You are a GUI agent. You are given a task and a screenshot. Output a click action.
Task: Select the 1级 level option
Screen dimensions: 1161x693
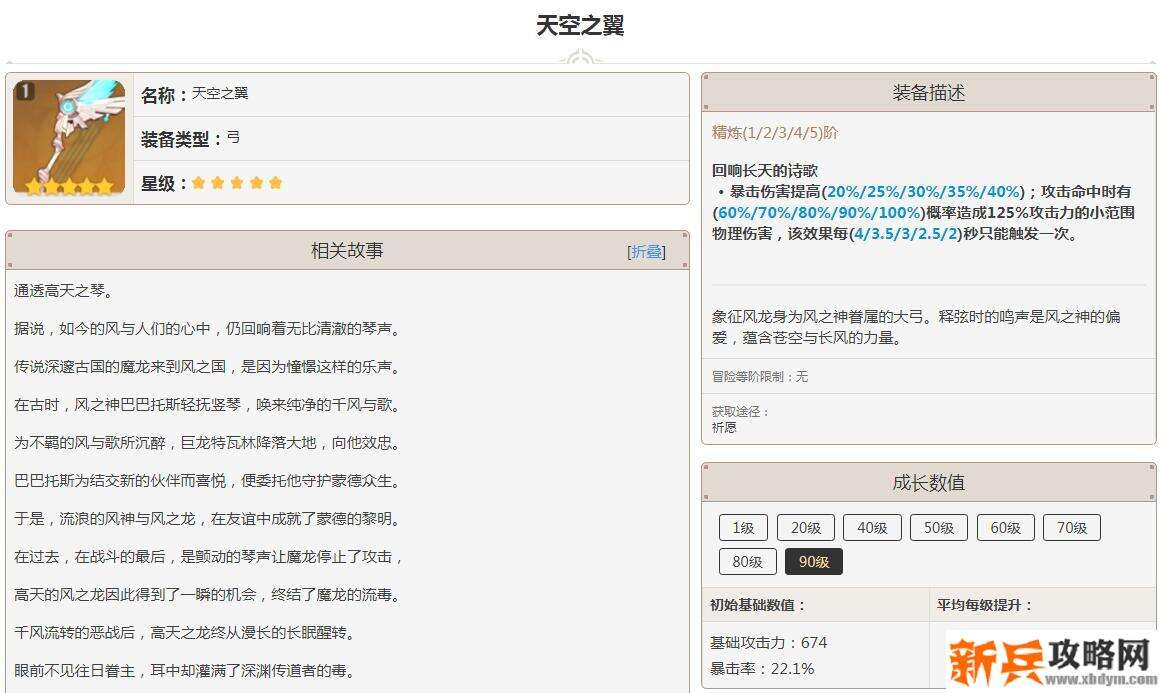click(x=742, y=527)
